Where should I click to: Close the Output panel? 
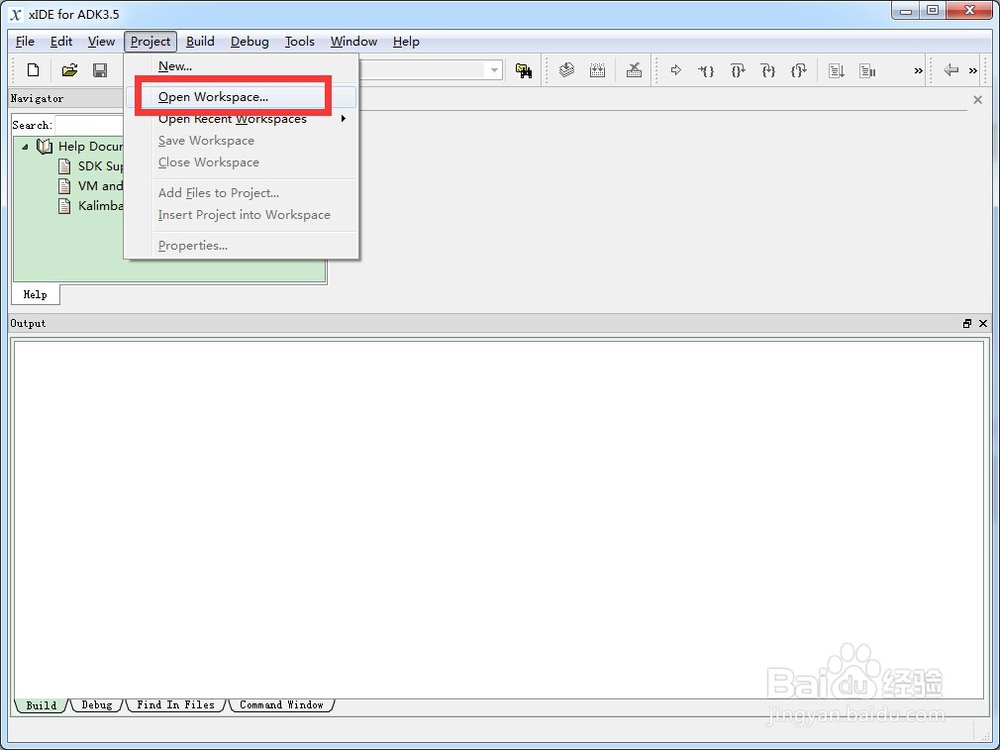point(983,323)
